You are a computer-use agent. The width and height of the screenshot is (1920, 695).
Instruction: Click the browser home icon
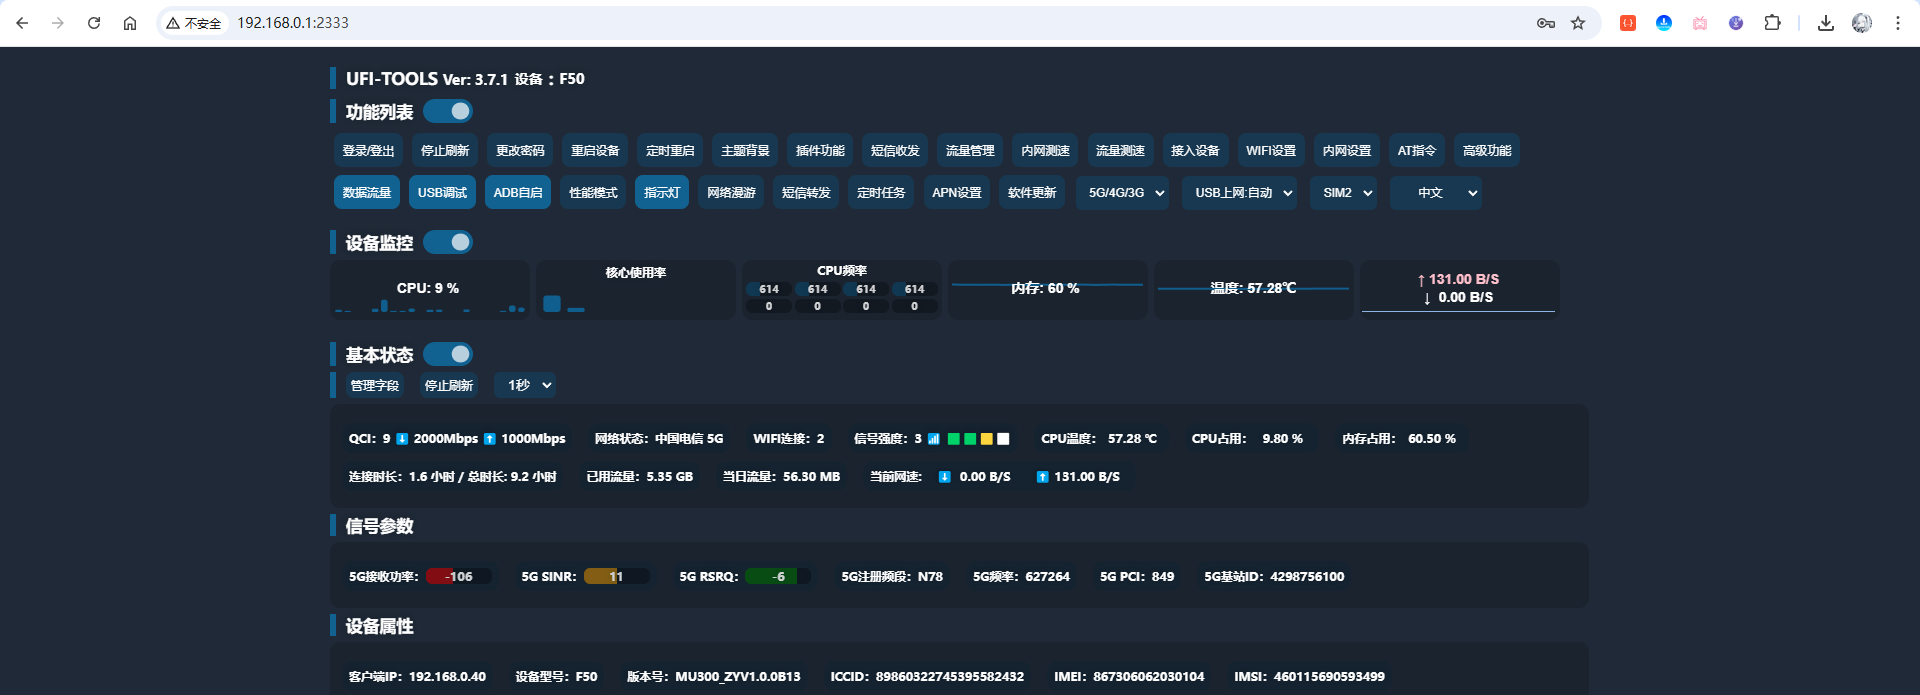130,23
